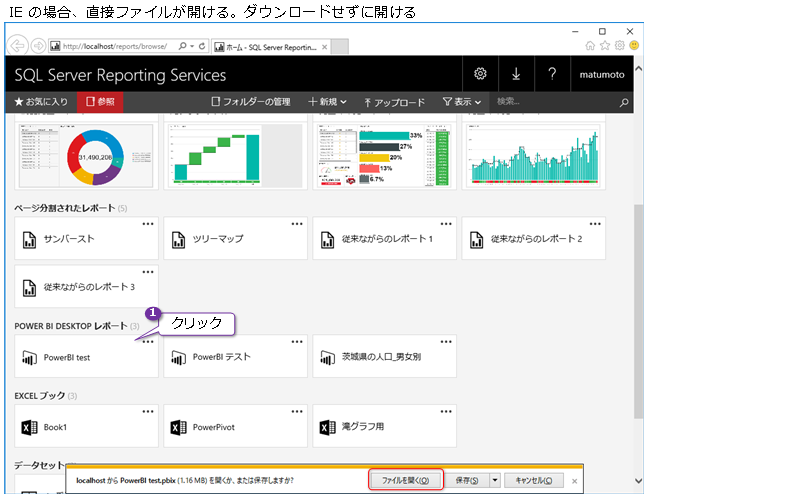This screenshot has height=495, width=800.
Task: Click the scrollbar down arrow
Action: [638, 481]
